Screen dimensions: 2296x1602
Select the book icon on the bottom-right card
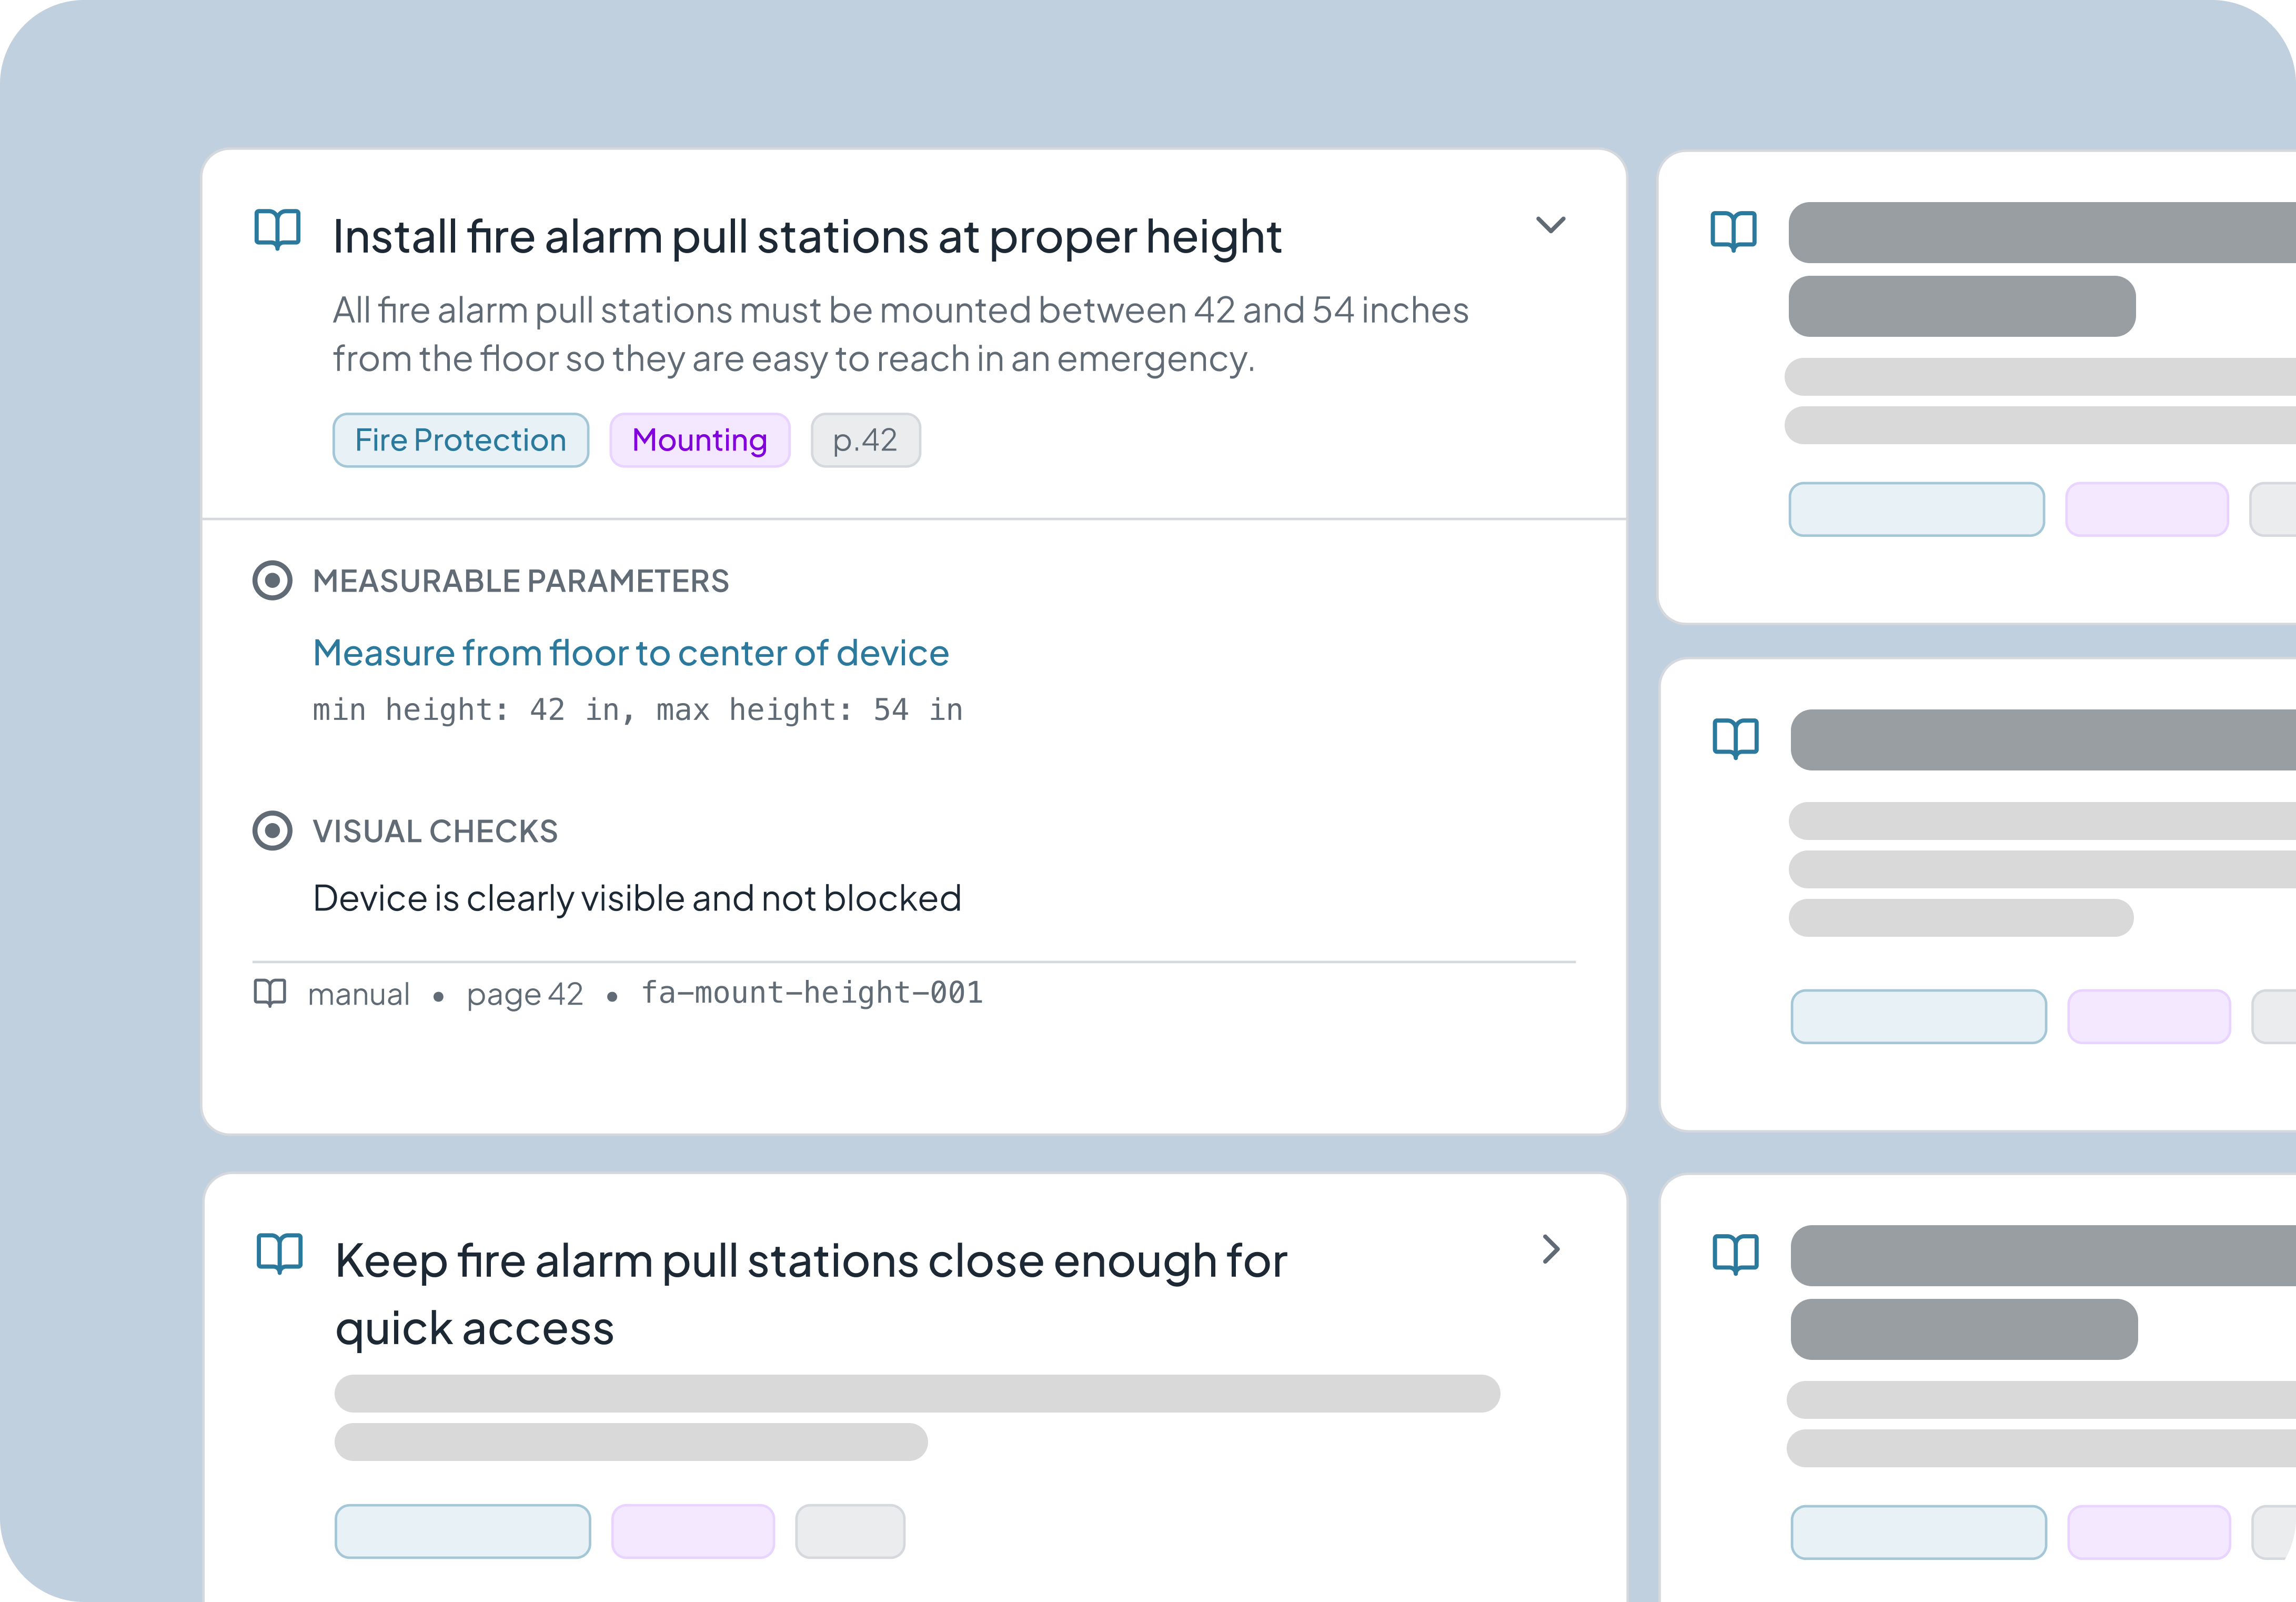coord(1735,1256)
